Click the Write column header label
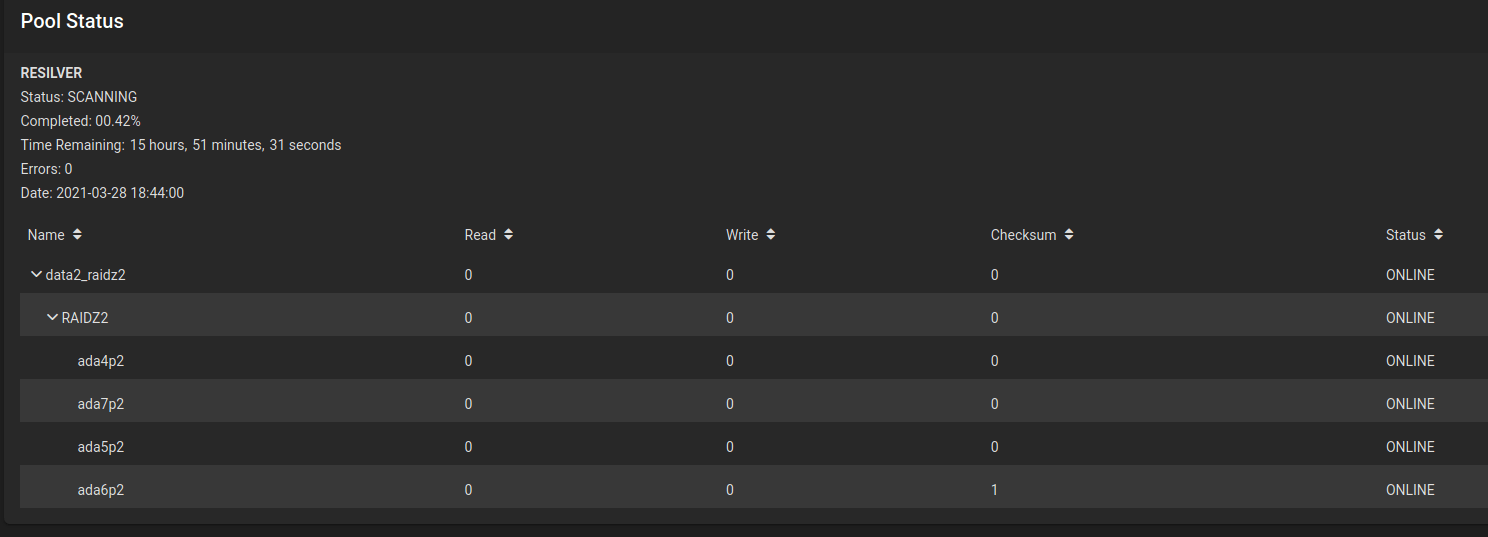Viewport: 1488px width, 537px height. (742, 235)
